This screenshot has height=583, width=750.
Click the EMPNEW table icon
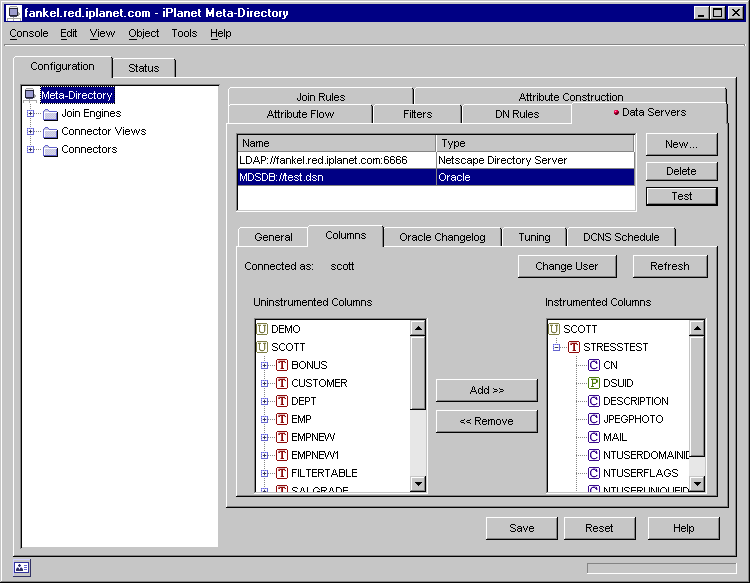pyautogui.click(x=282, y=437)
